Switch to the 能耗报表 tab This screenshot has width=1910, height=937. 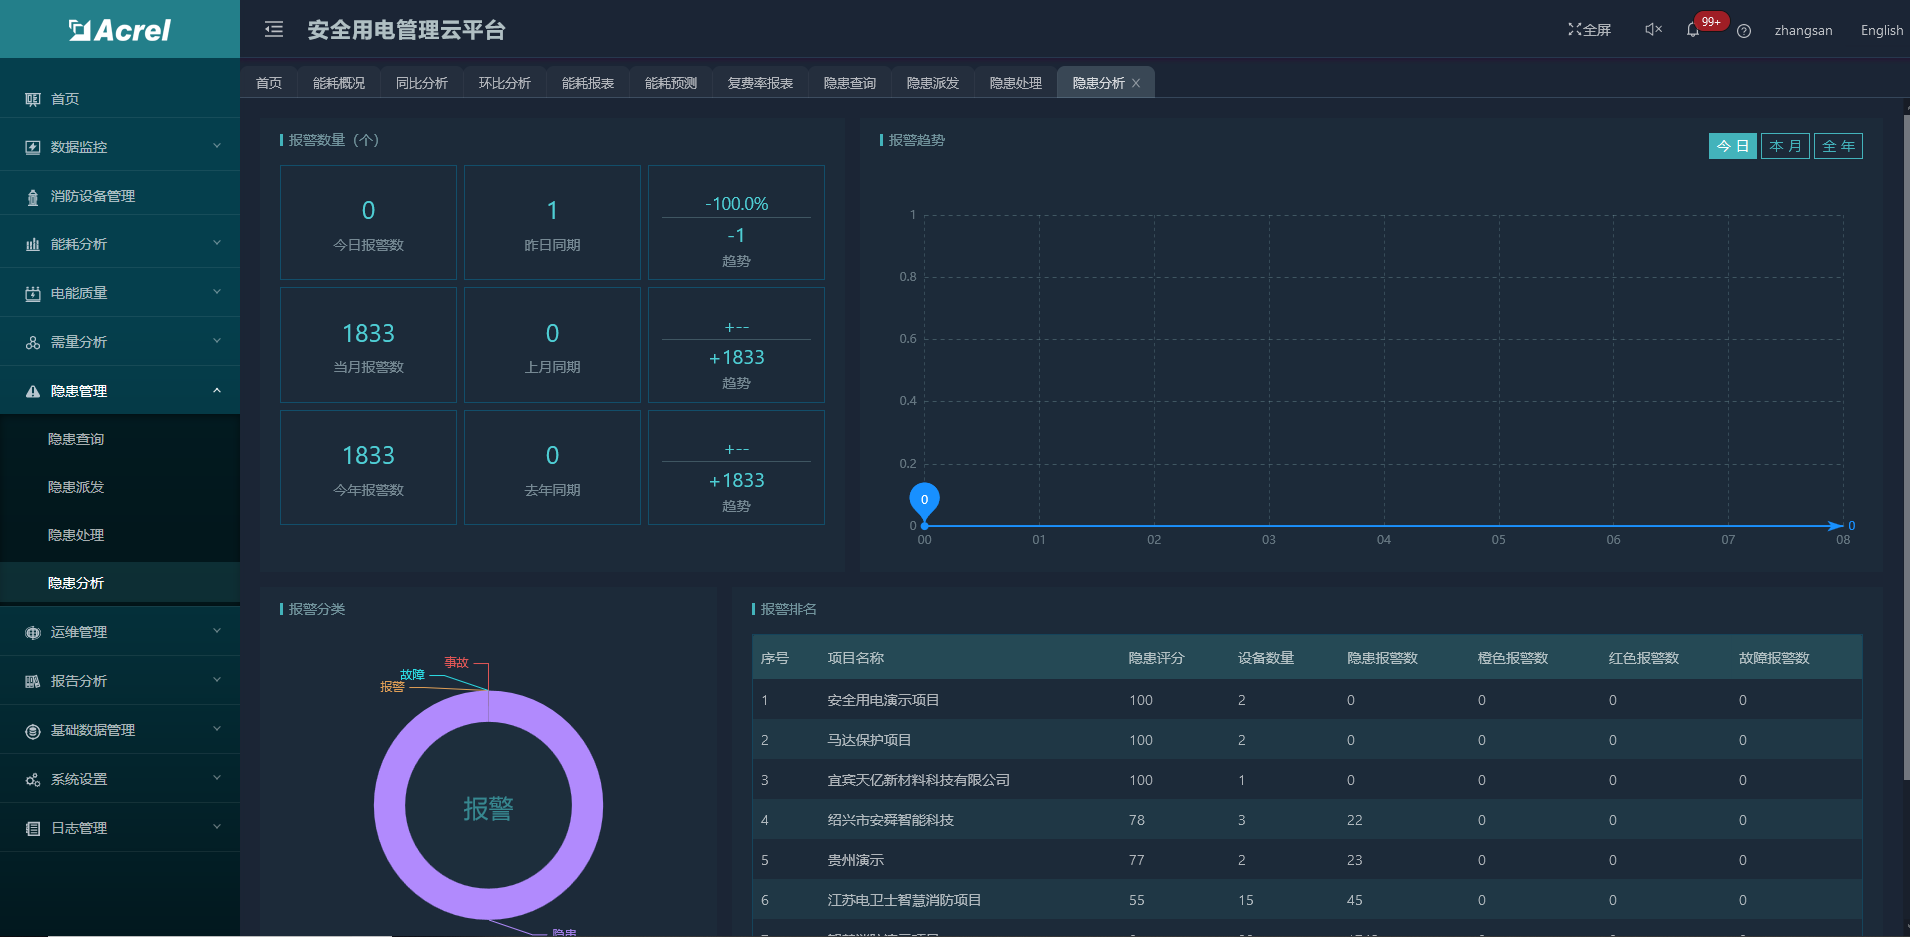point(588,83)
